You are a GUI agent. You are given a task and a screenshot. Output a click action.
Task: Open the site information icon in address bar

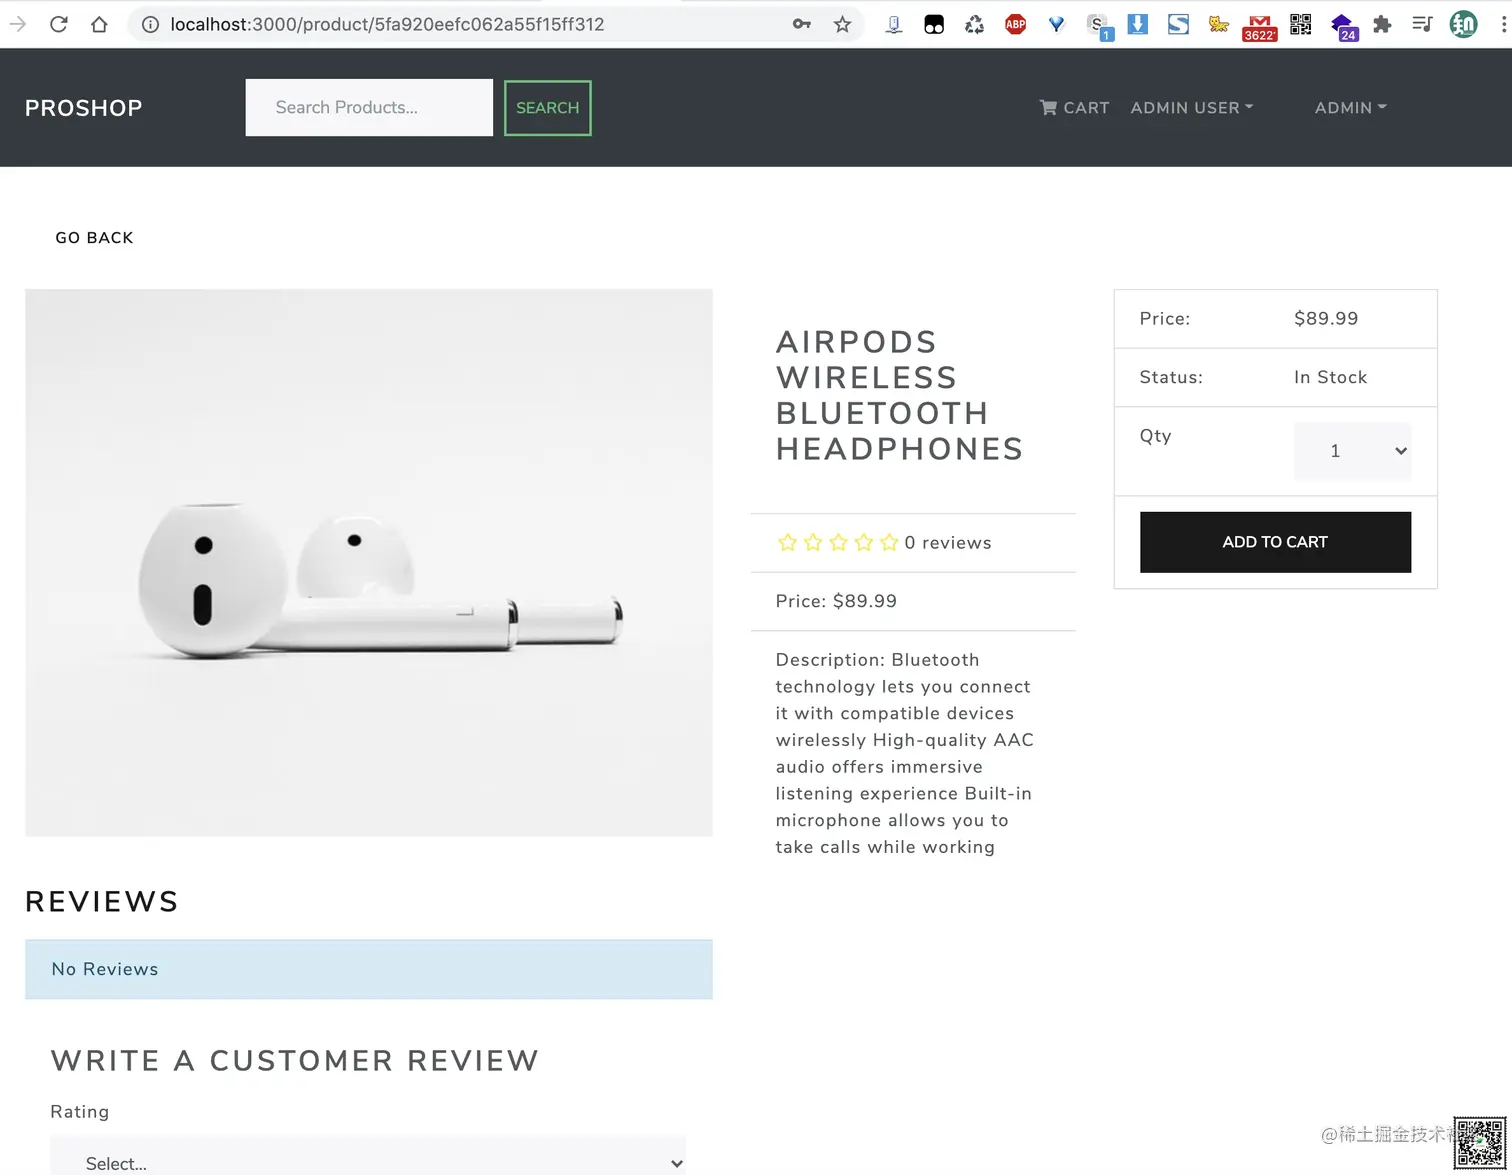[x=150, y=24]
